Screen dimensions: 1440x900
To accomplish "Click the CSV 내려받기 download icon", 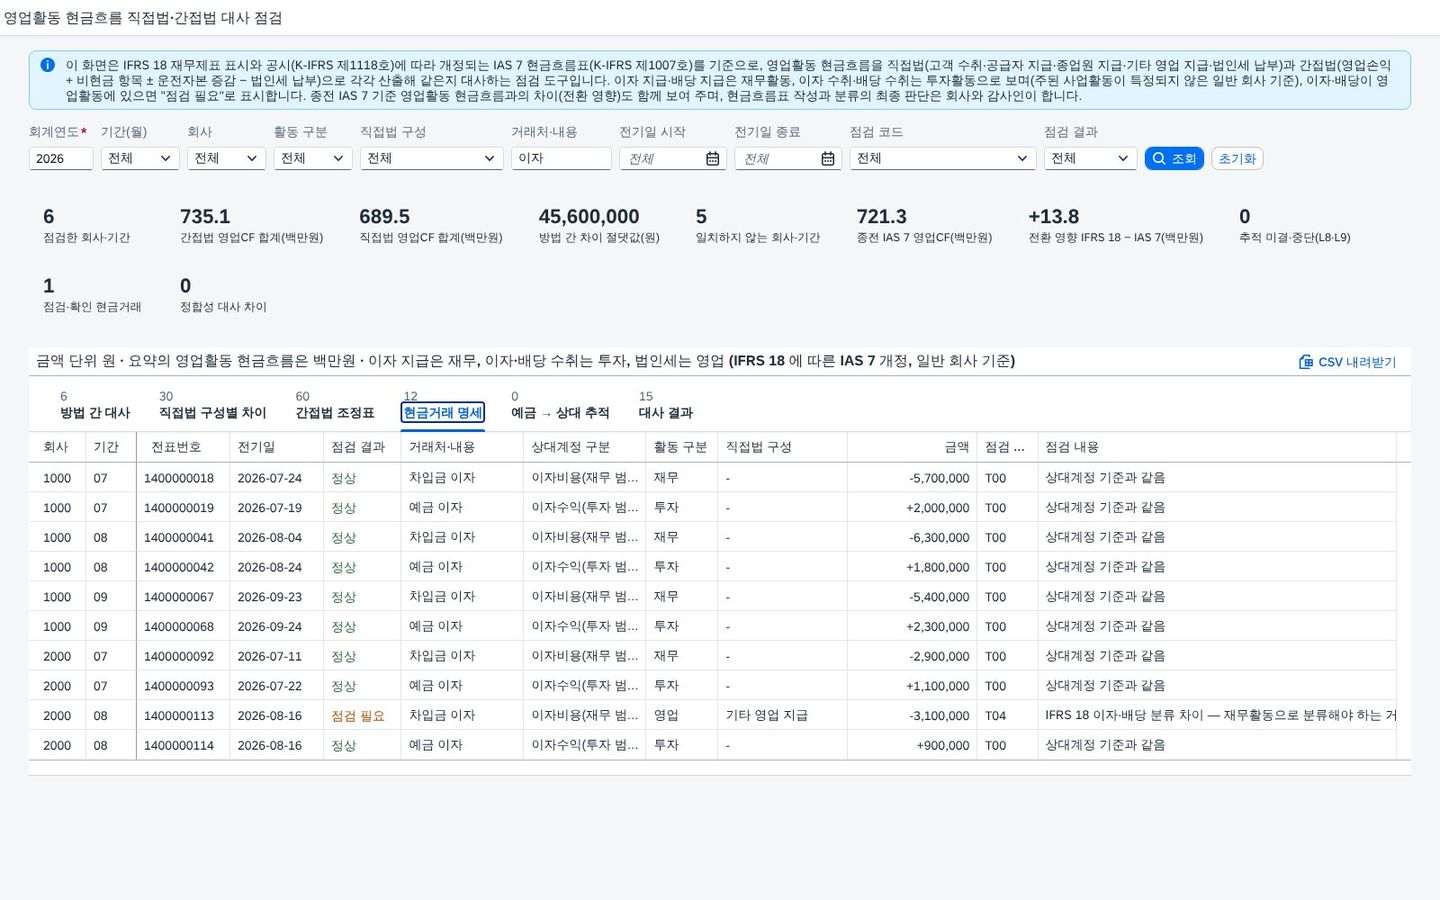I will 1306,362.
